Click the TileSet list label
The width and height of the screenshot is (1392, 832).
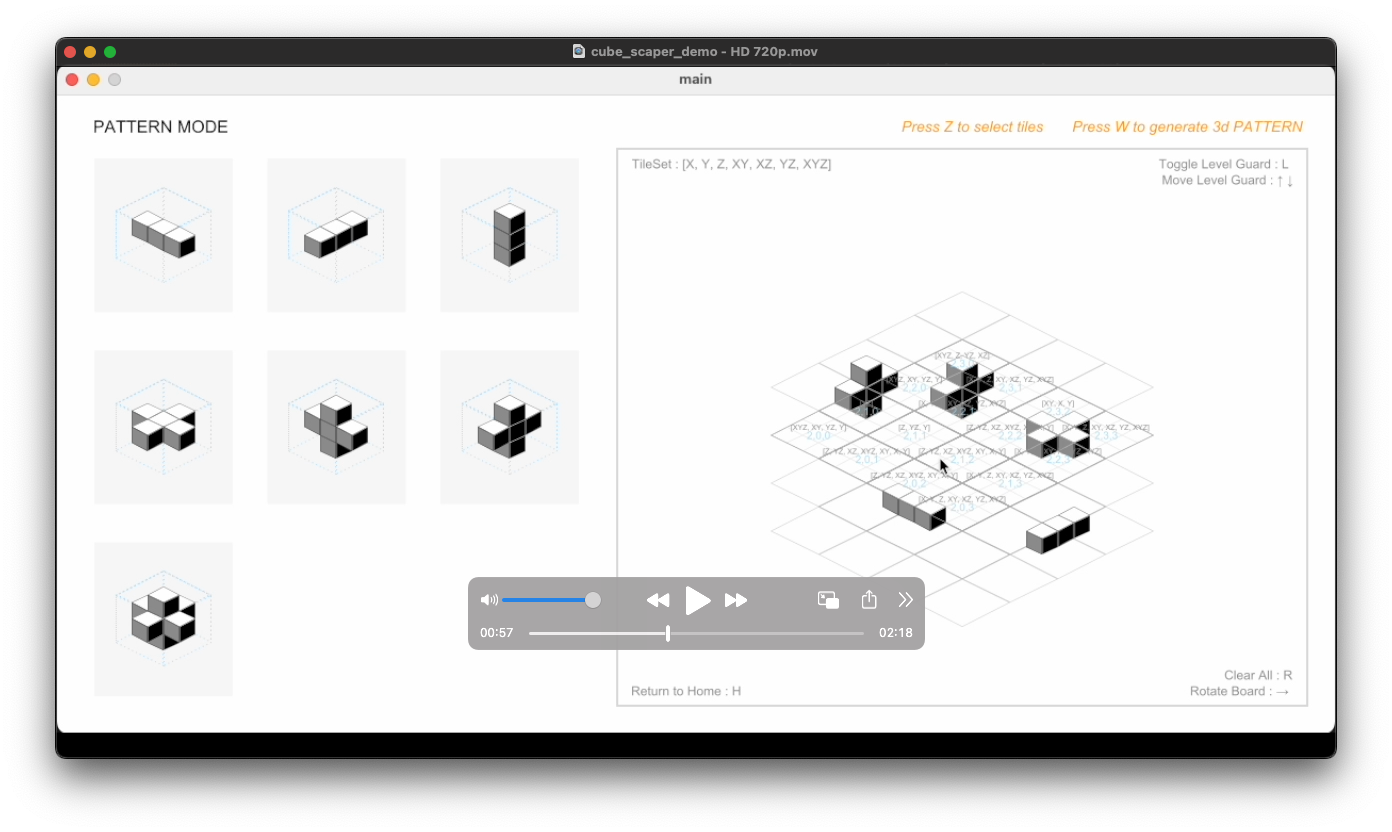click(731, 164)
